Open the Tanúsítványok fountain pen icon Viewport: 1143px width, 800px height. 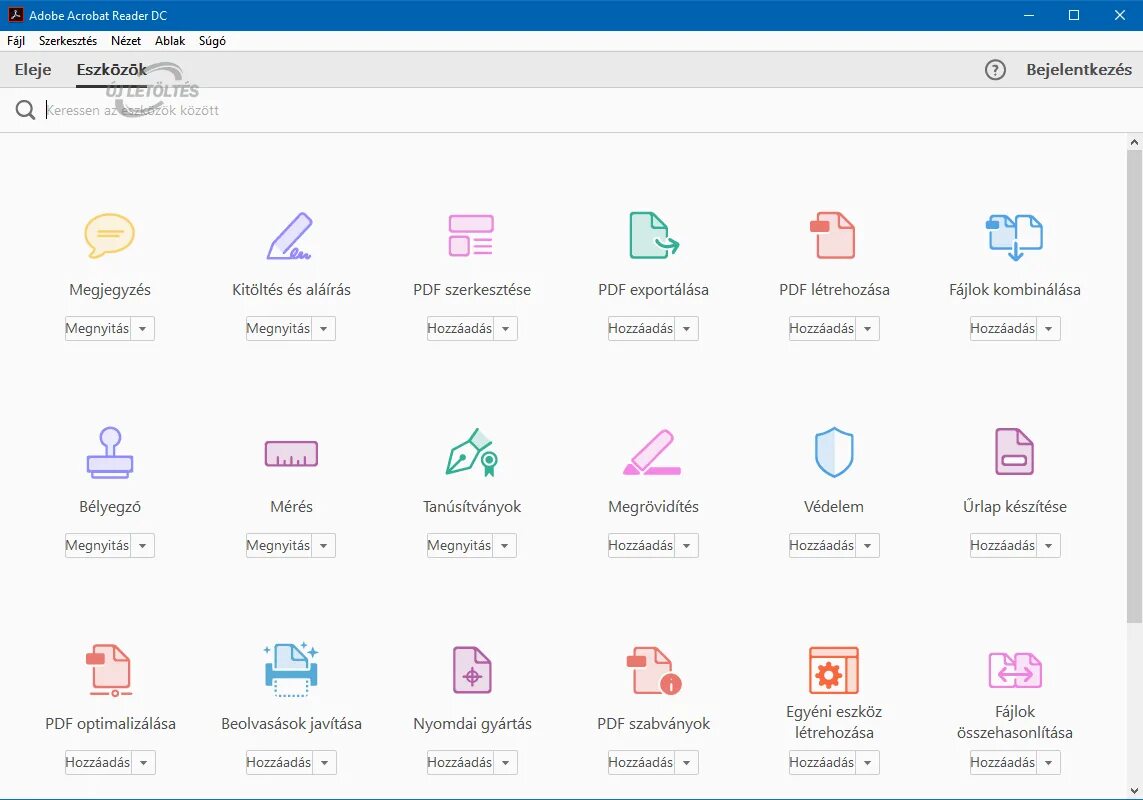(472, 452)
